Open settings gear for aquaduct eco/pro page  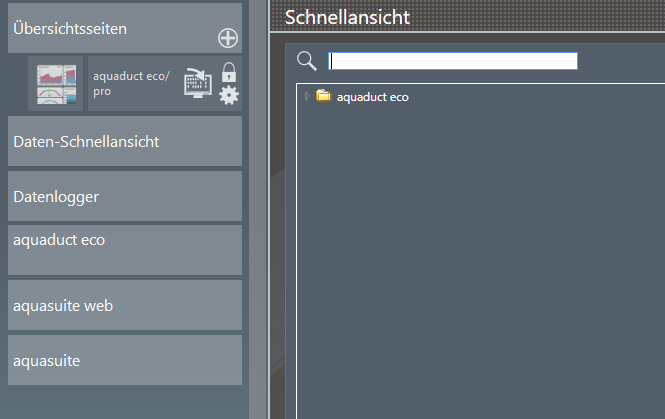click(x=229, y=95)
